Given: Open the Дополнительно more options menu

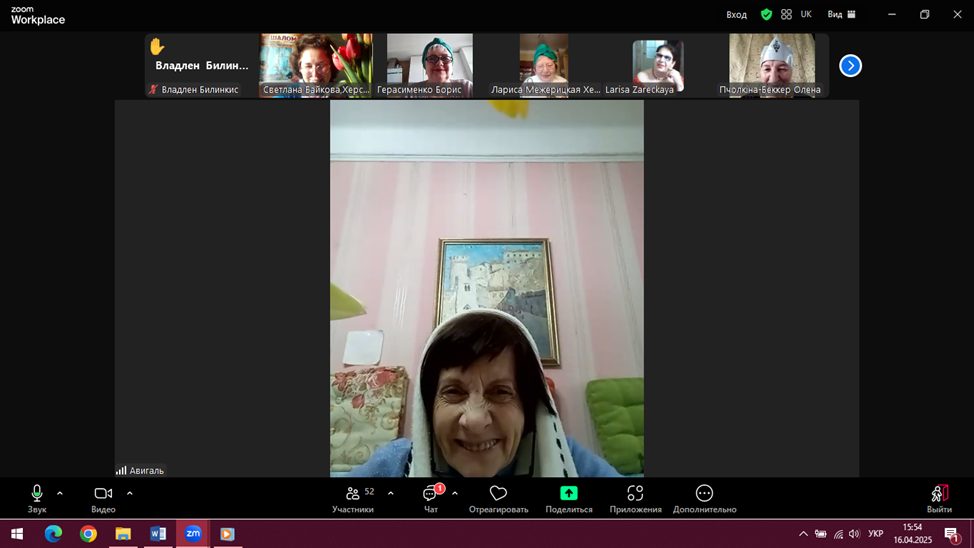Looking at the screenshot, I should (704, 494).
